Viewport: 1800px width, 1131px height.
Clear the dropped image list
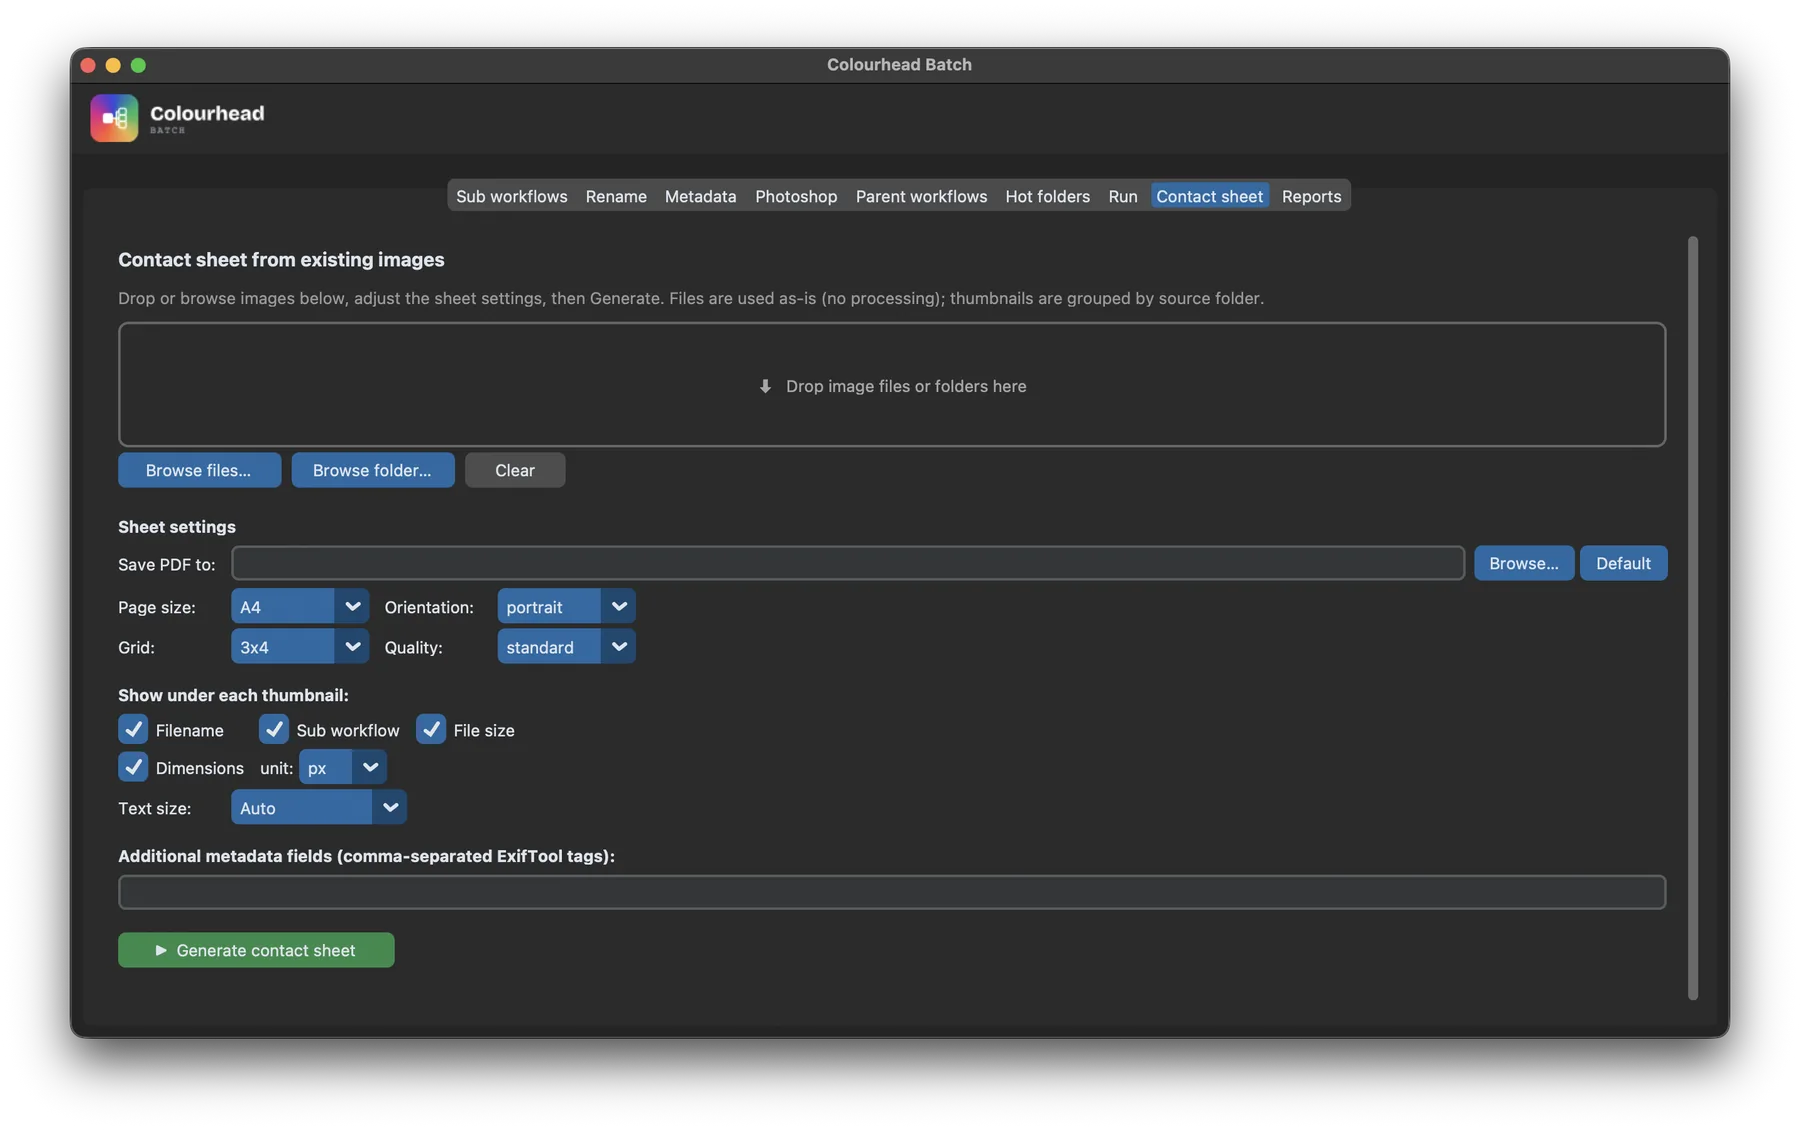515,470
